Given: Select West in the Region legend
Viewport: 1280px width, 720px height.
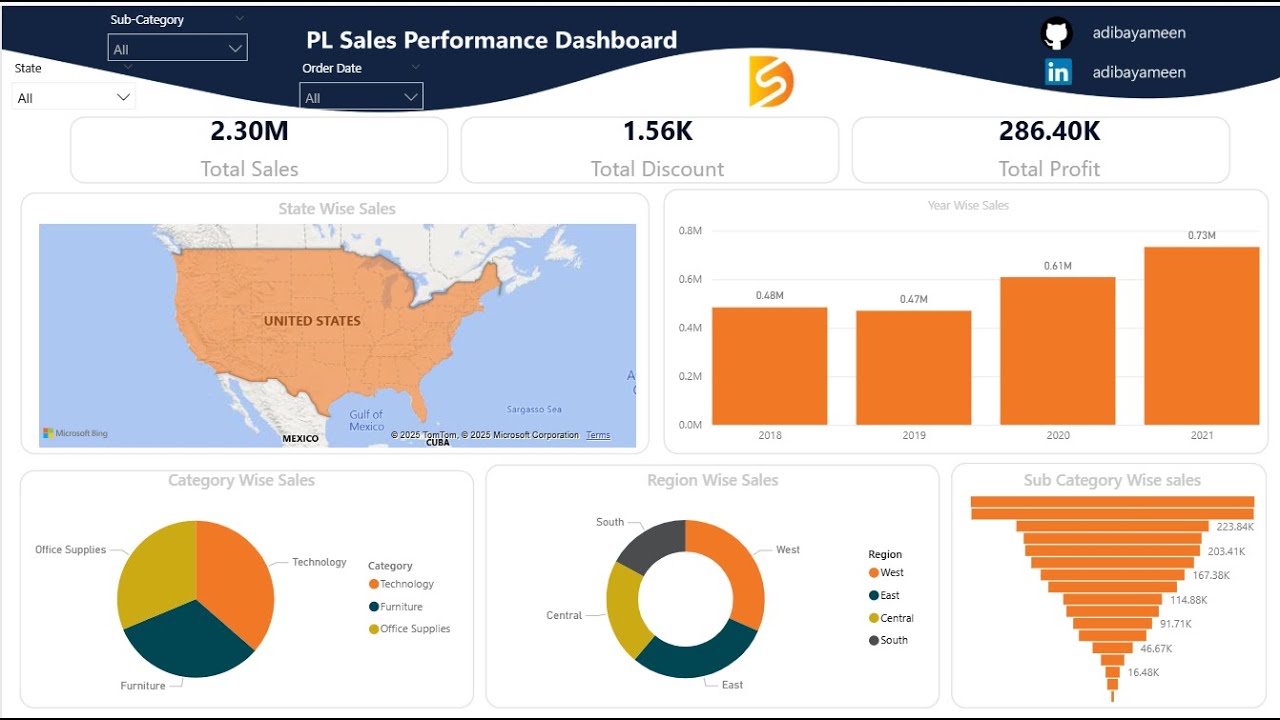Looking at the screenshot, I should coord(886,573).
